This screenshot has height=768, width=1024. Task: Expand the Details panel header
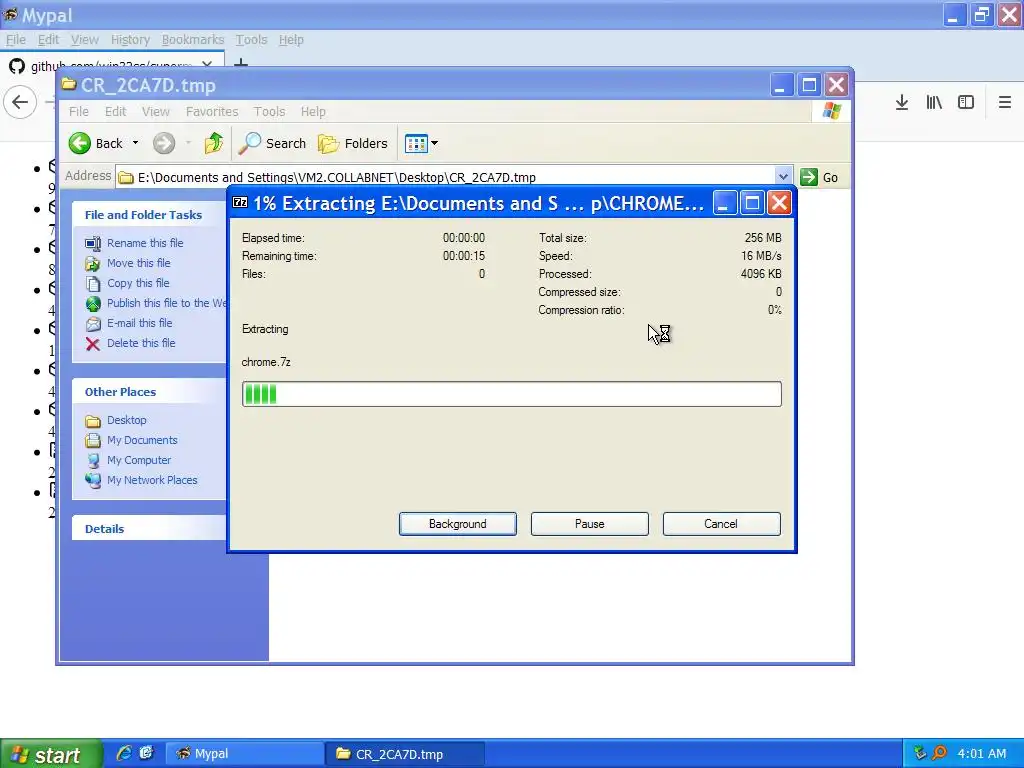pyautogui.click(x=150, y=528)
